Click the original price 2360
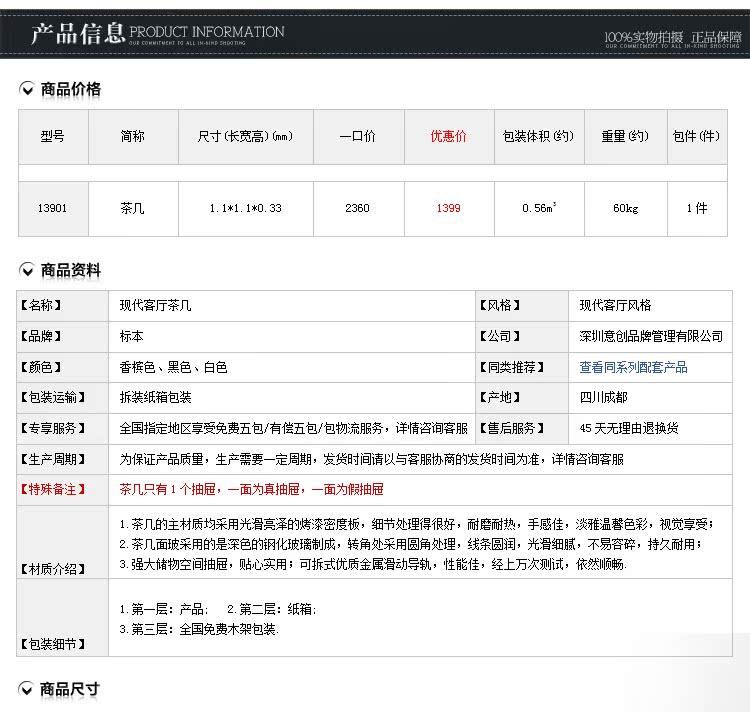Screen dimensions: 750x712 357,208
